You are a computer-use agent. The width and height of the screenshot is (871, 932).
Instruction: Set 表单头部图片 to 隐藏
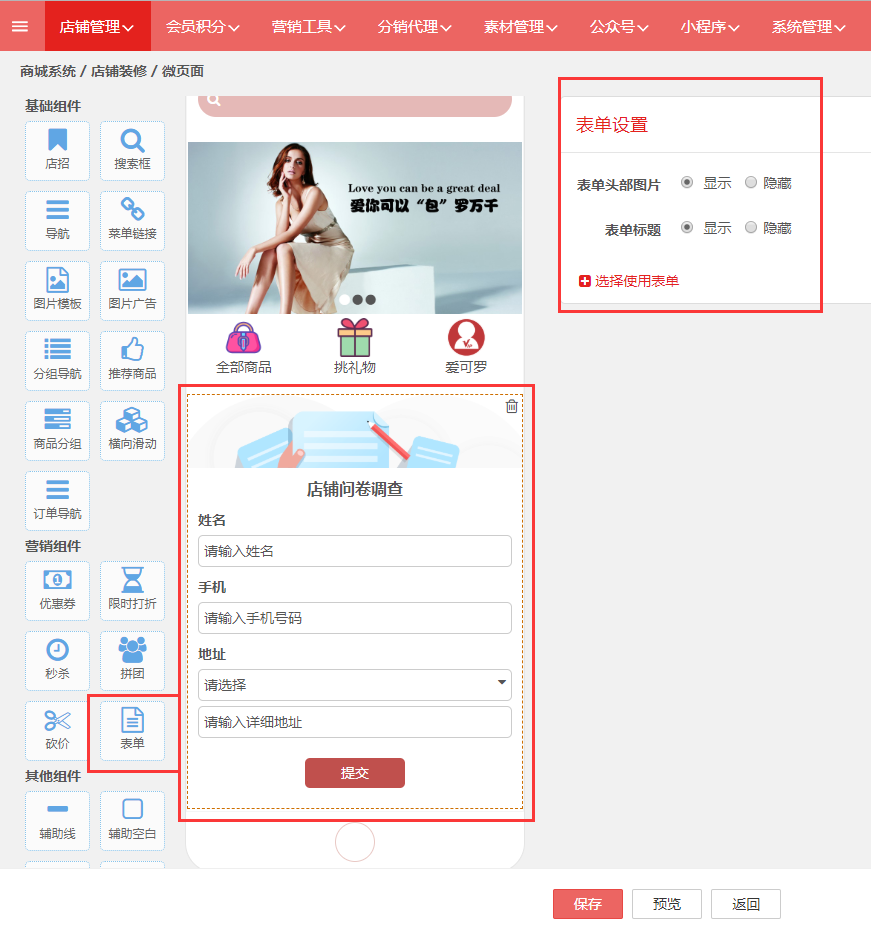(x=751, y=183)
